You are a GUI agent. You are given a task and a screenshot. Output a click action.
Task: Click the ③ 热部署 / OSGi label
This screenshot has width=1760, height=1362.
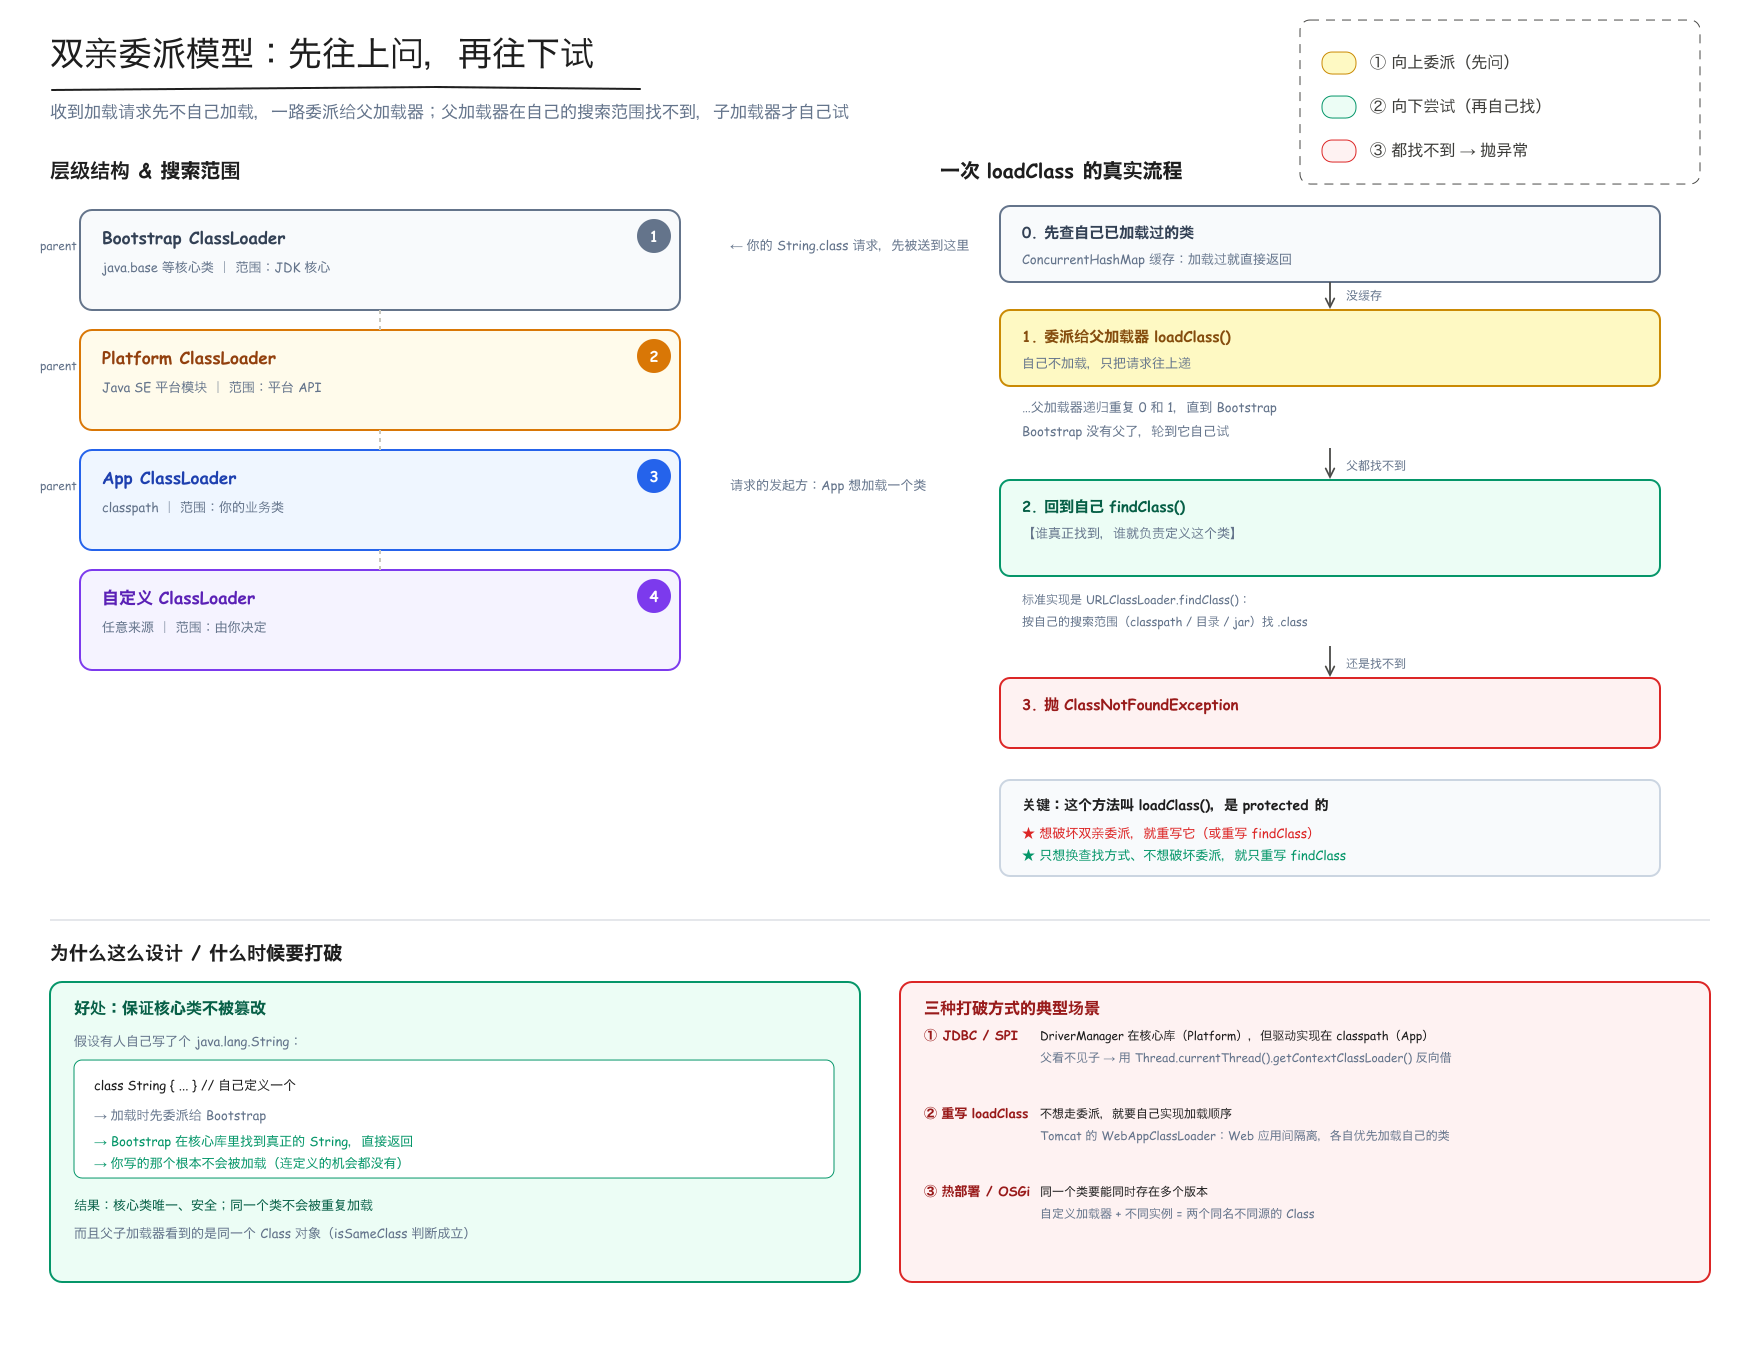pyautogui.click(x=977, y=1192)
